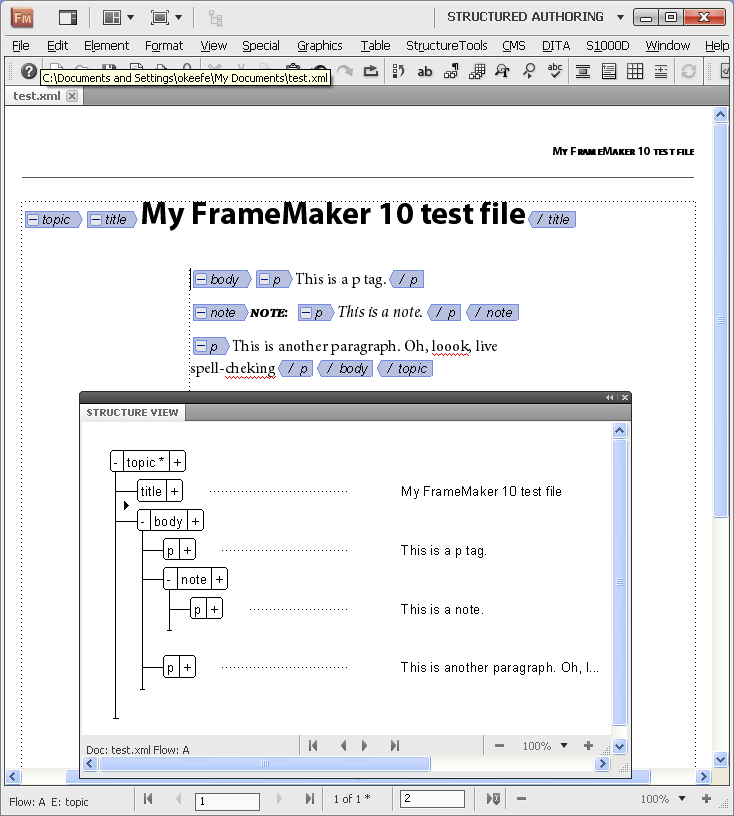Click the grayed-out circular-arrows toolbar icon
The width and height of the screenshot is (734, 816).
pos(688,71)
